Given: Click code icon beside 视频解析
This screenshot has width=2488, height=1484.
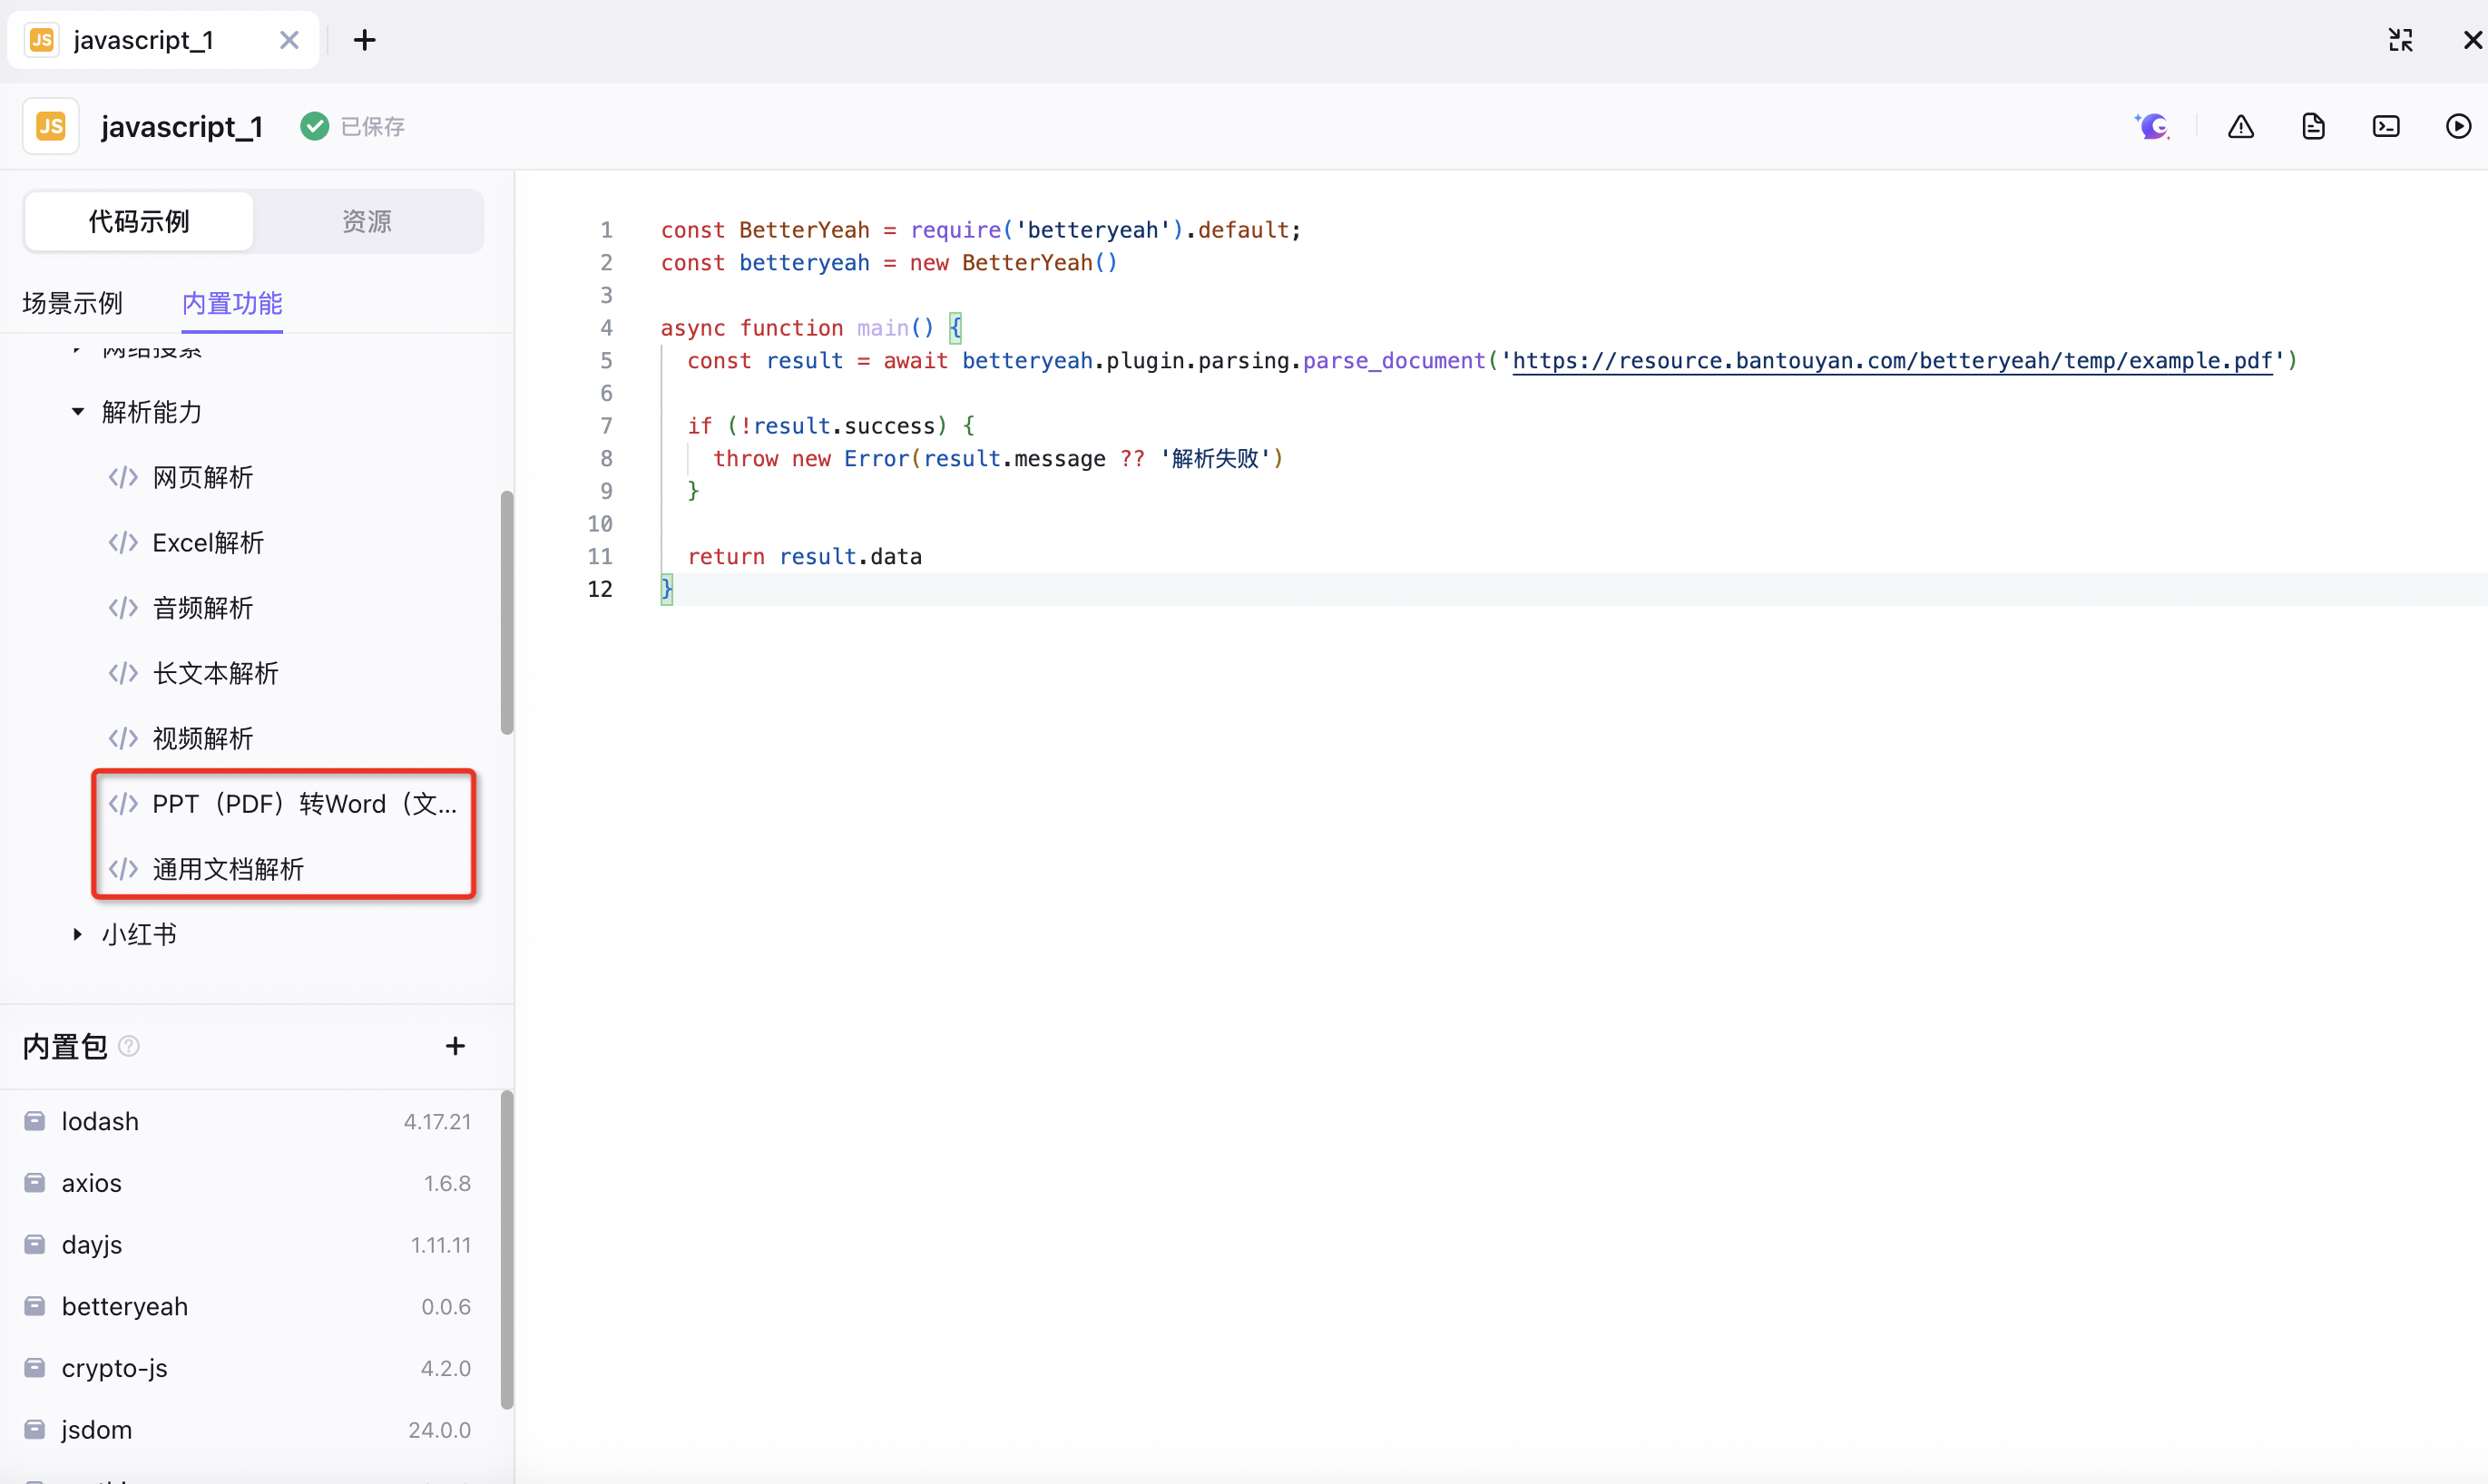Looking at the screenshot, I should (123, 738).
